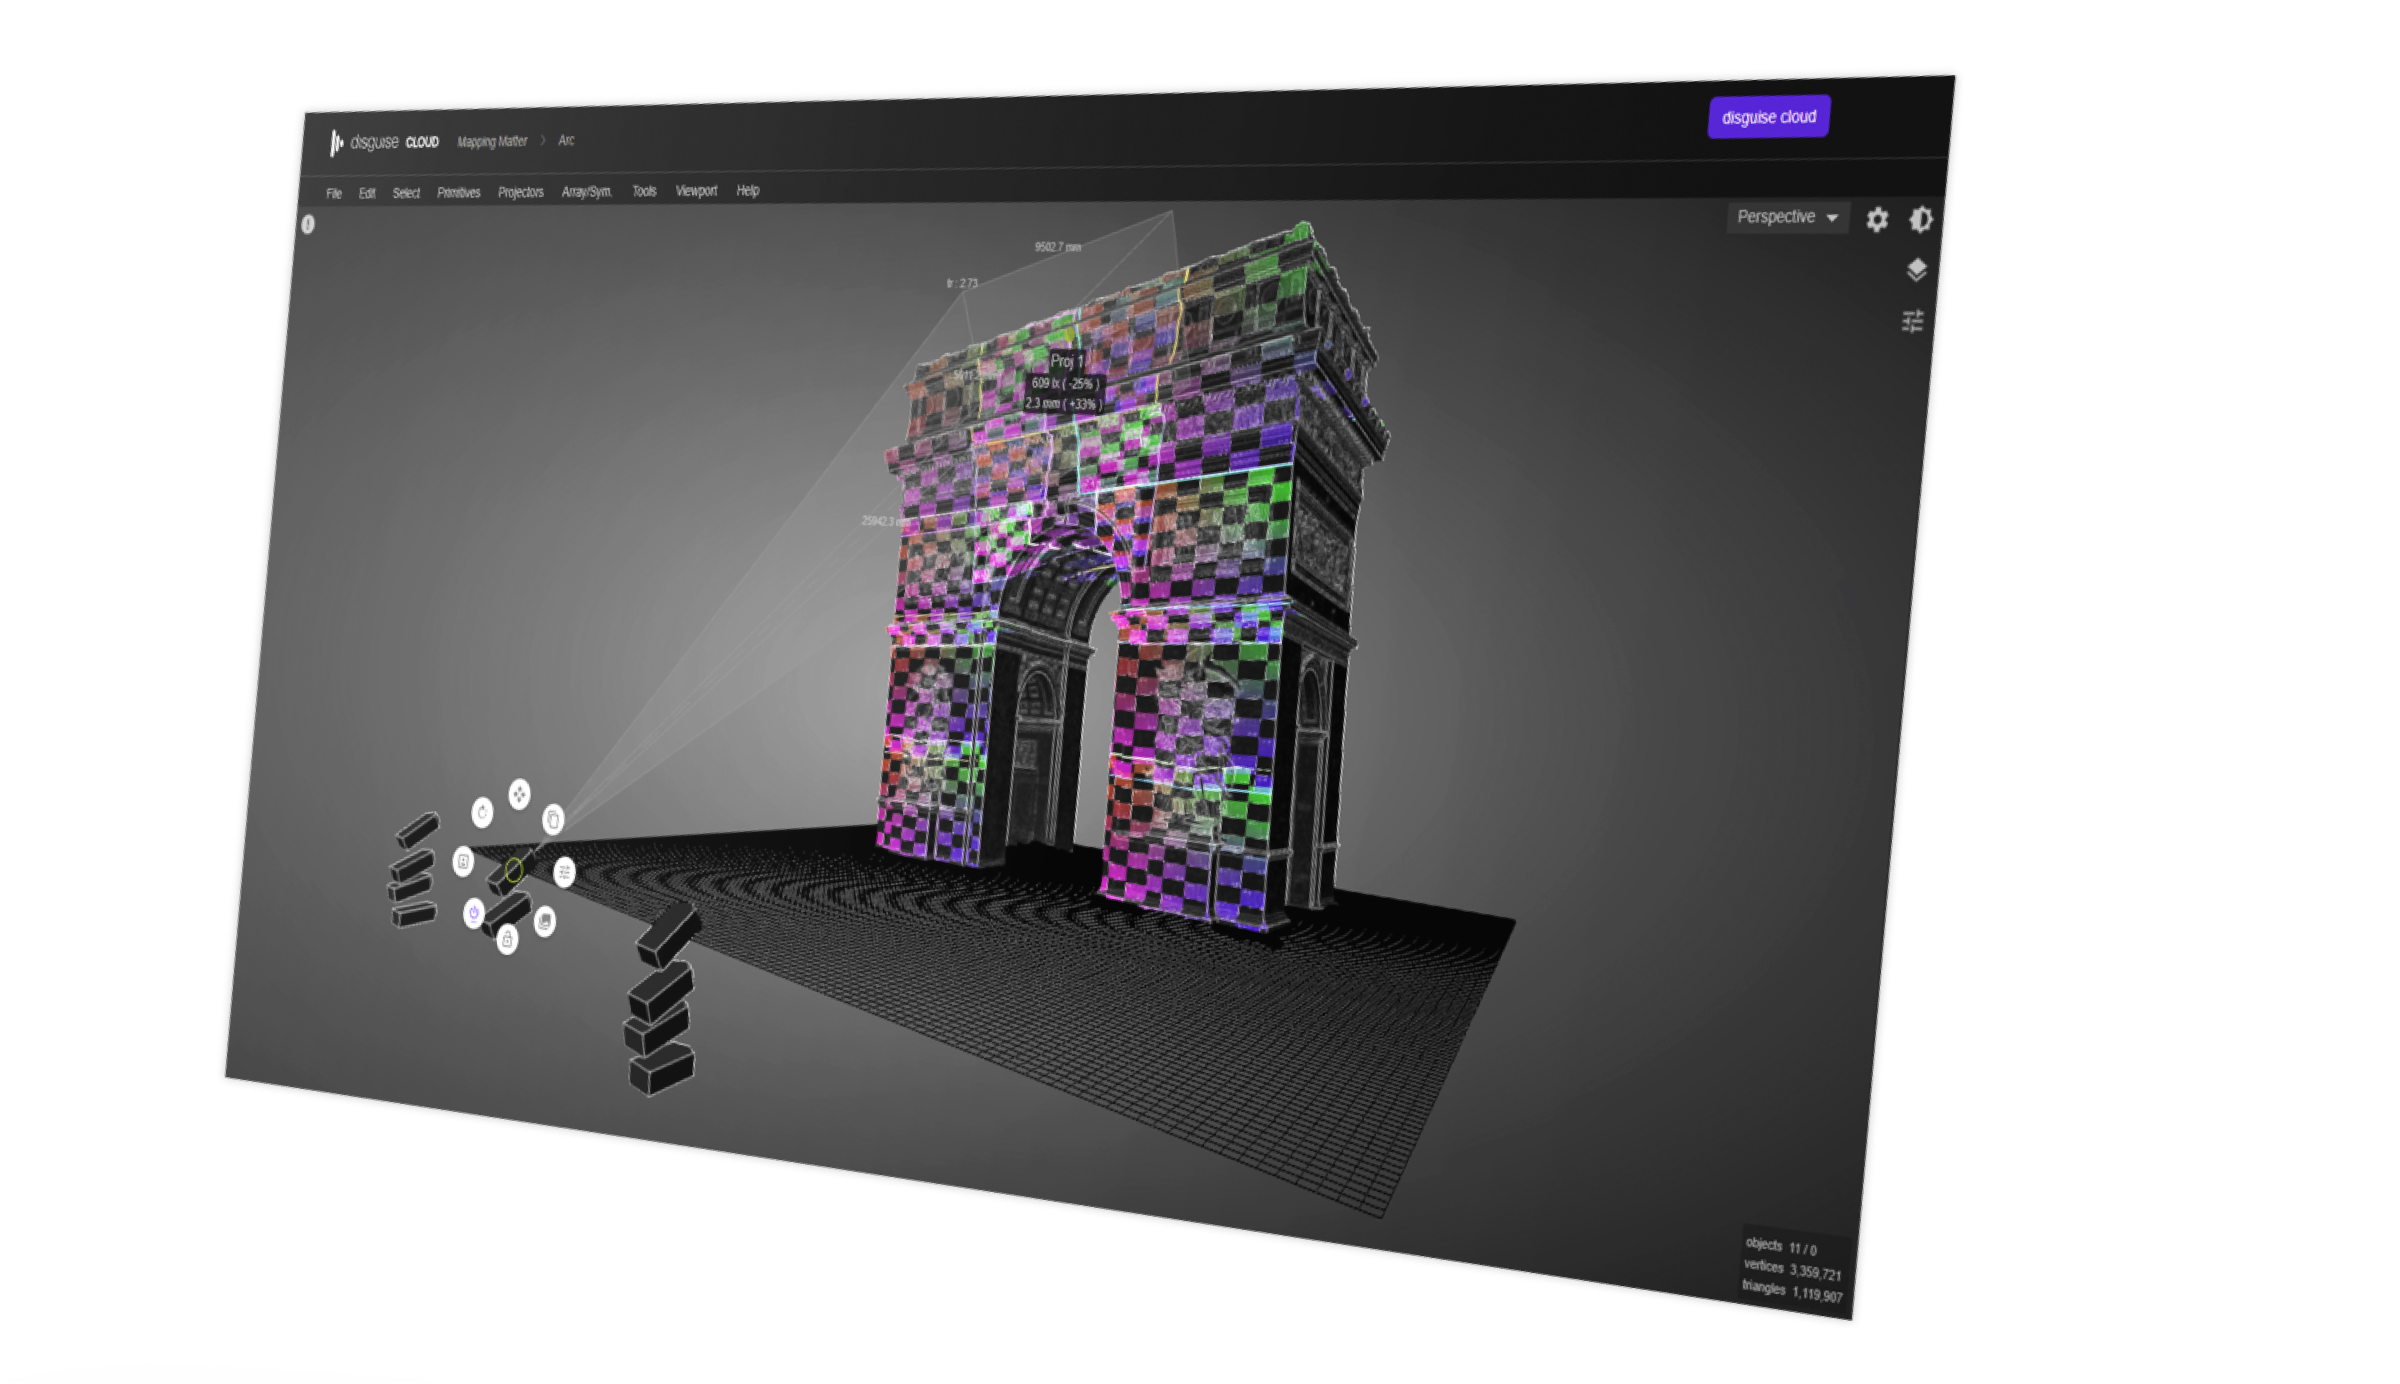Open projector properties sliders in radial menu

(564, 872)
